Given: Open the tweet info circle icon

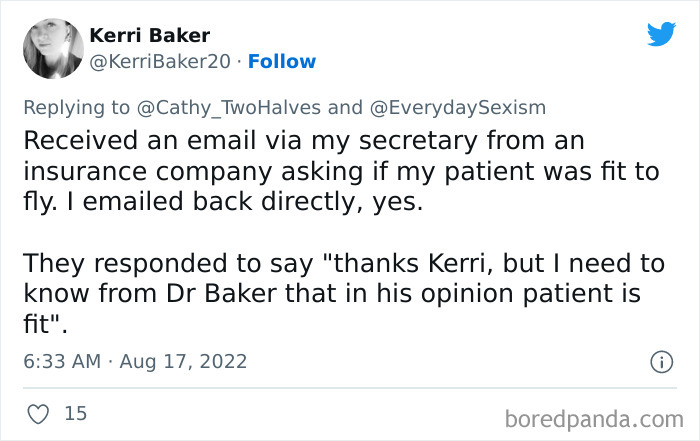Looking at the screenshot, I should pos(660,361).
